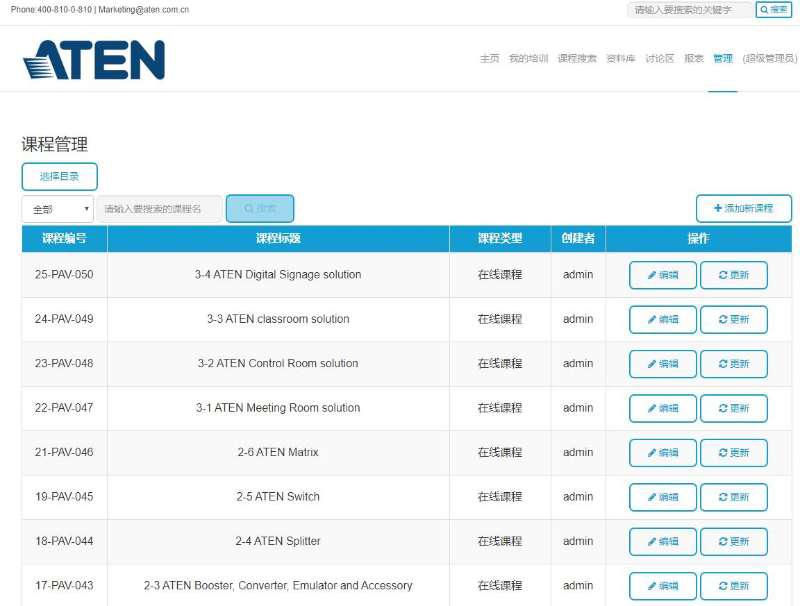
Task: Edit course 18-PAV-044
Action: (x=663, y=541)
